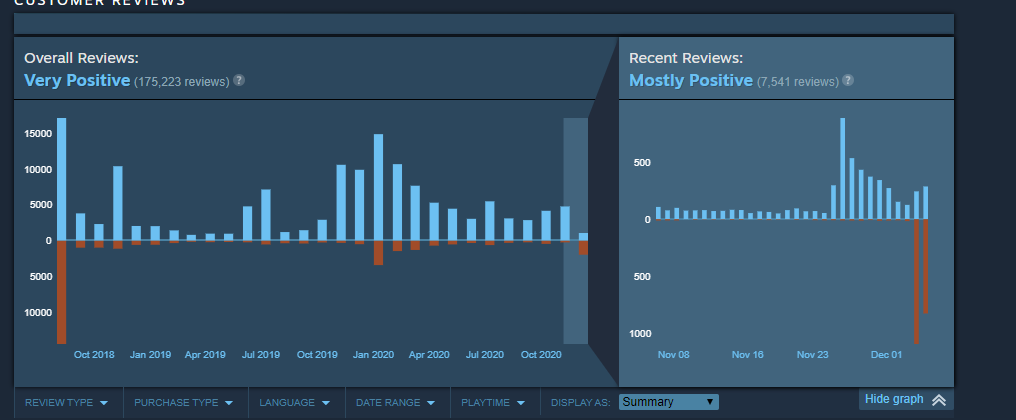Expand the Playtime filter

click(x=493, y=402)
